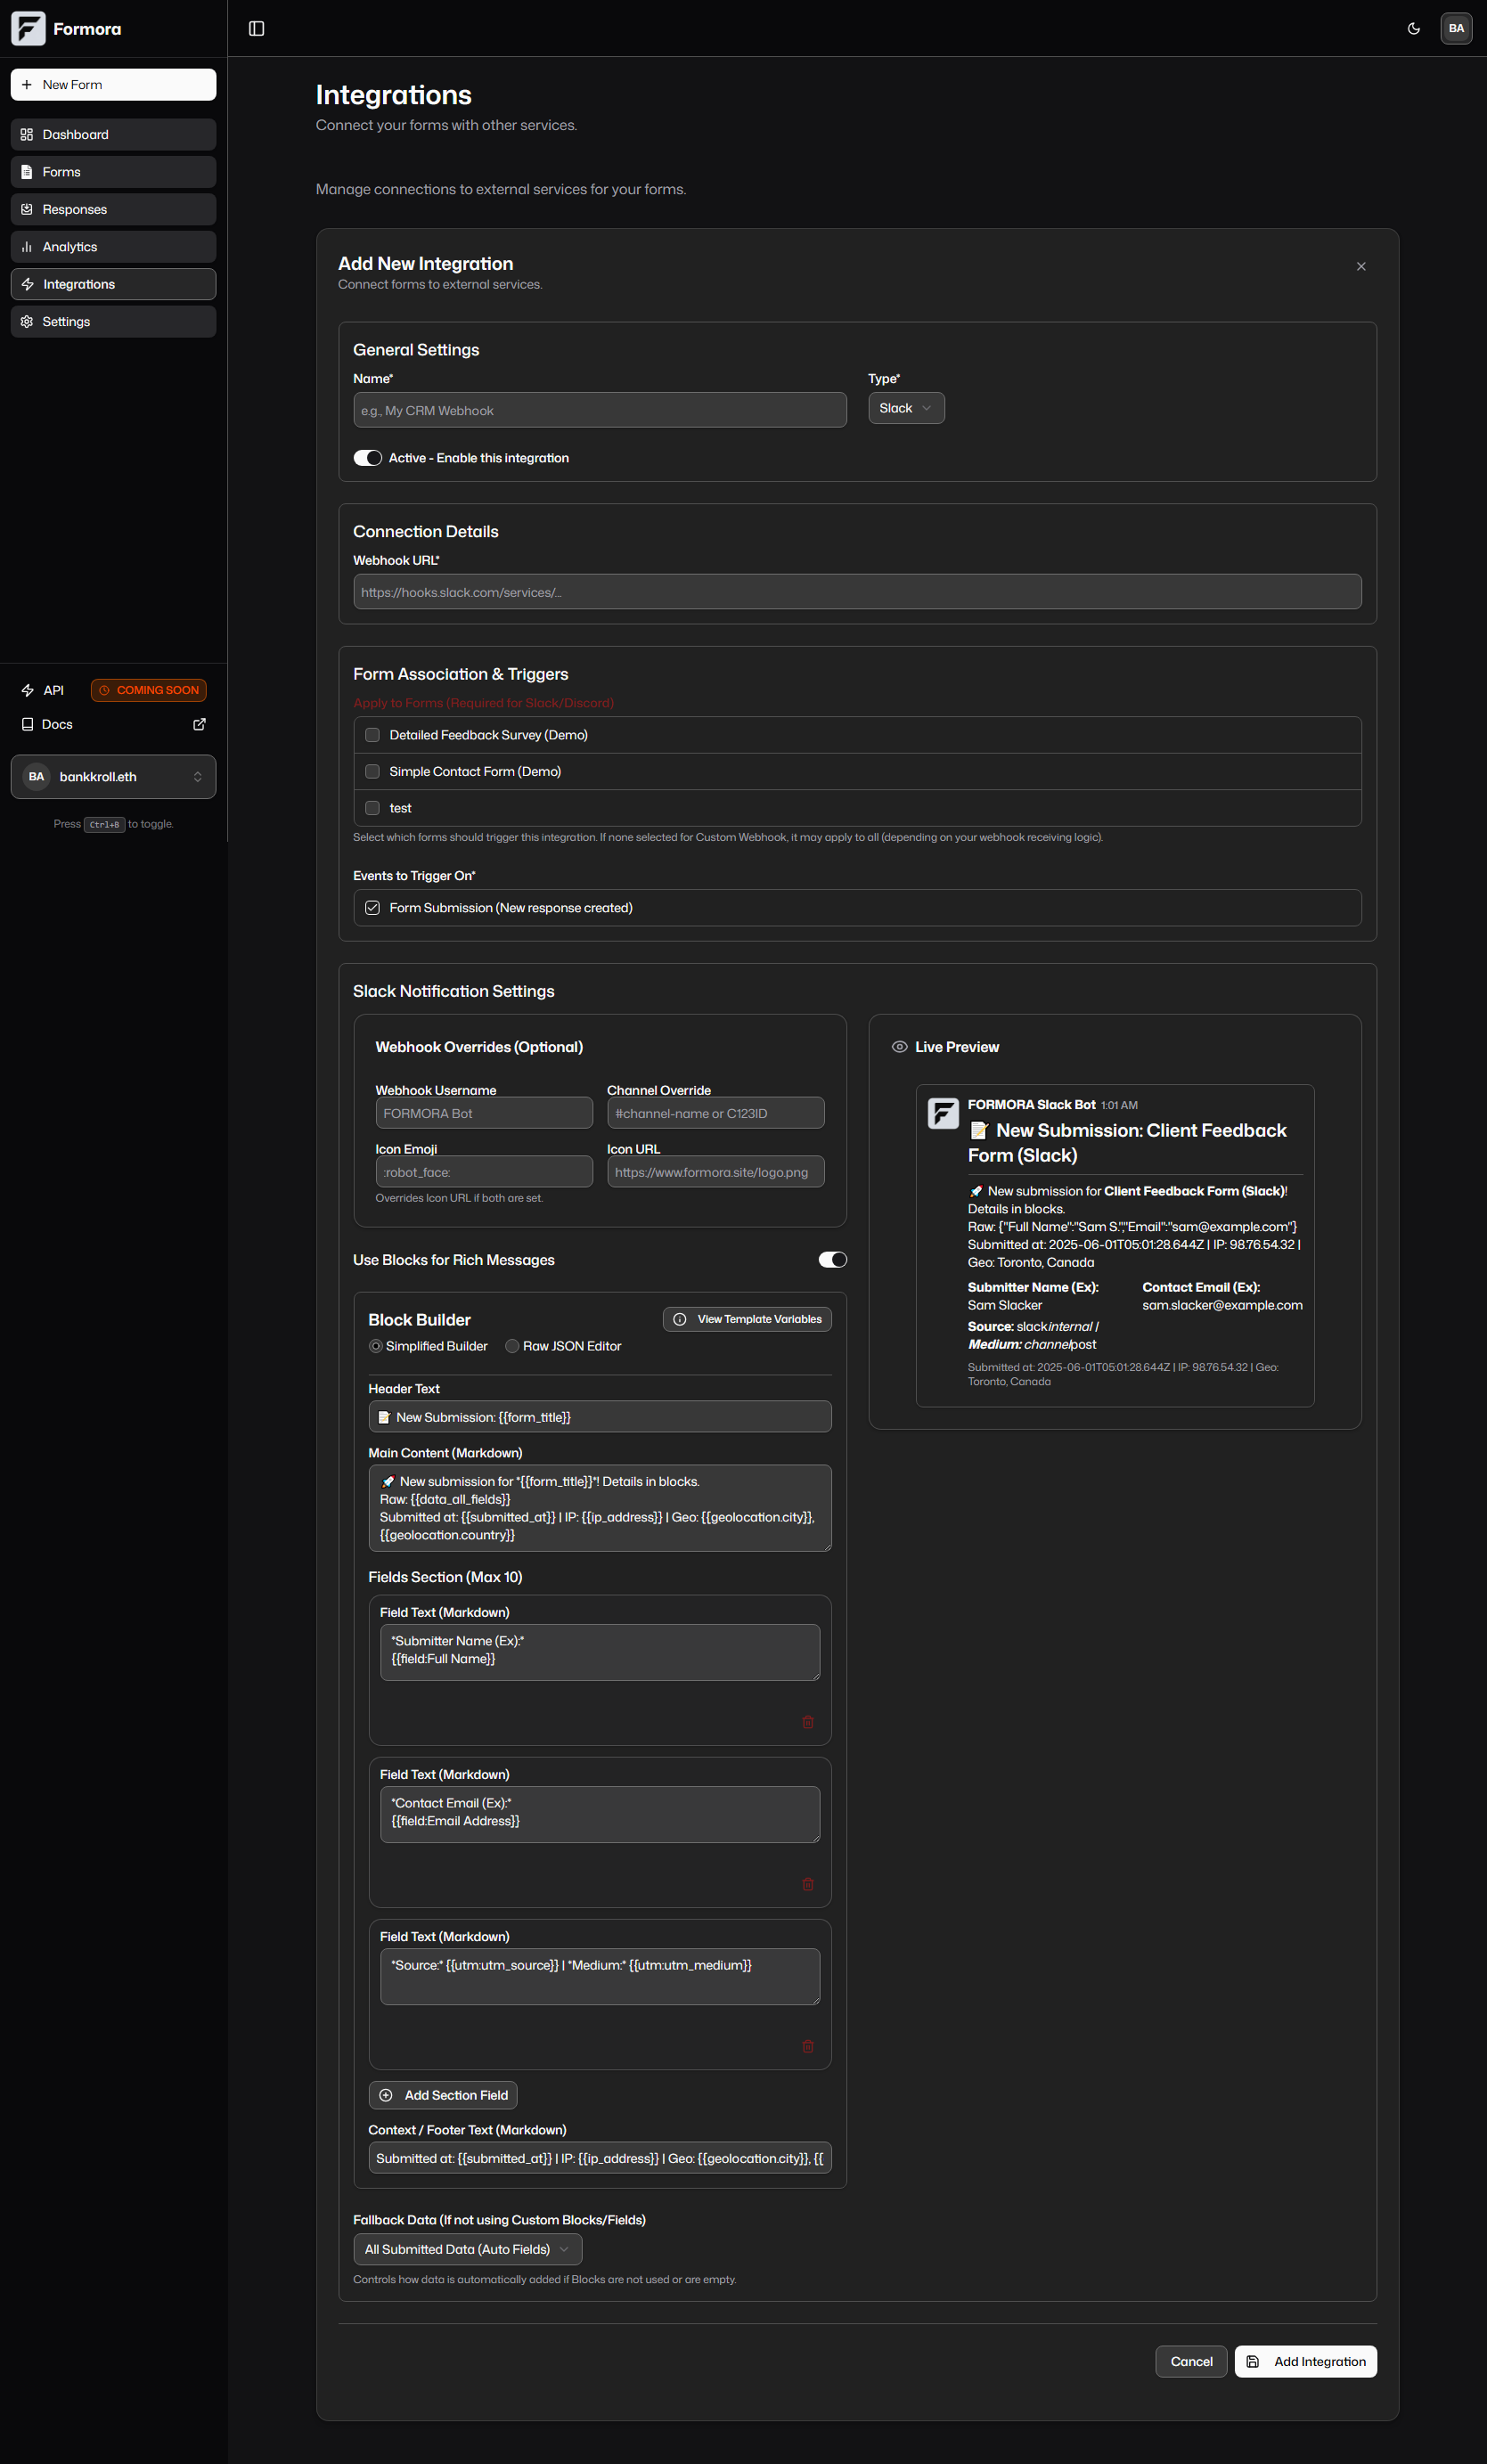
Task: Delete the Submitter Name field section
Action: (808, 1722)
